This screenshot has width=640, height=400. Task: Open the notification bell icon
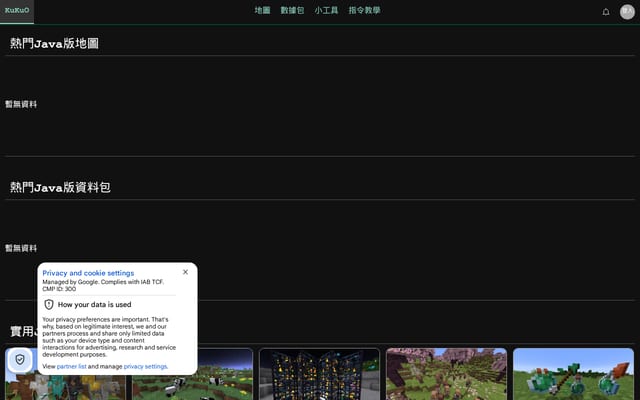(606, 12)
